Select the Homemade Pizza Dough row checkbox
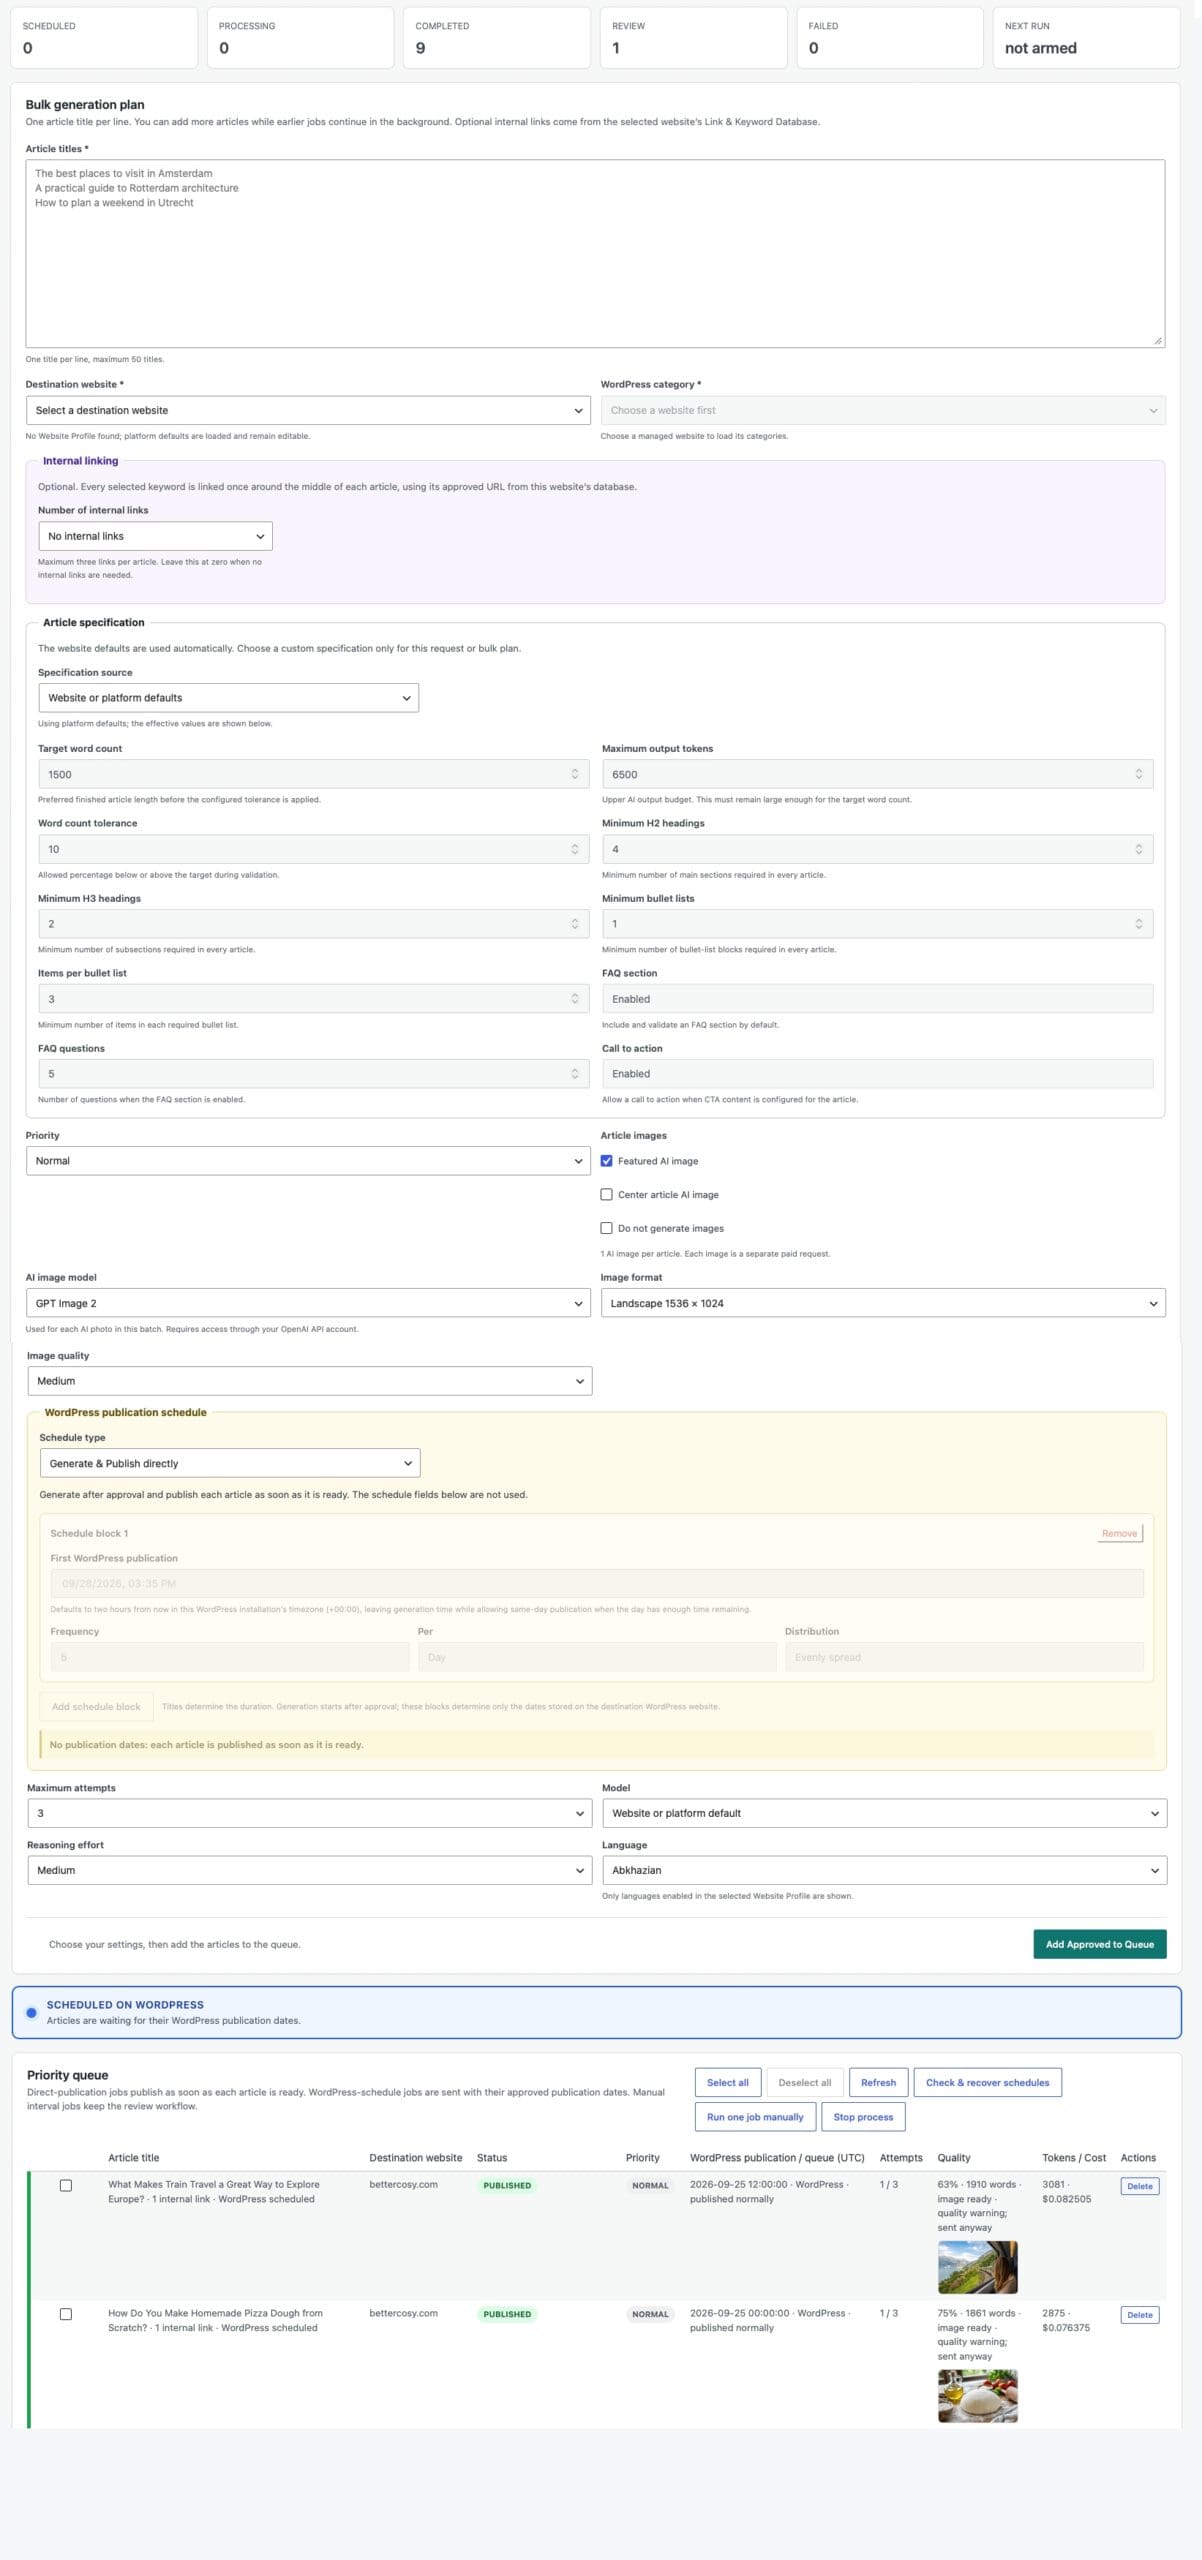 coord(66,2314)
